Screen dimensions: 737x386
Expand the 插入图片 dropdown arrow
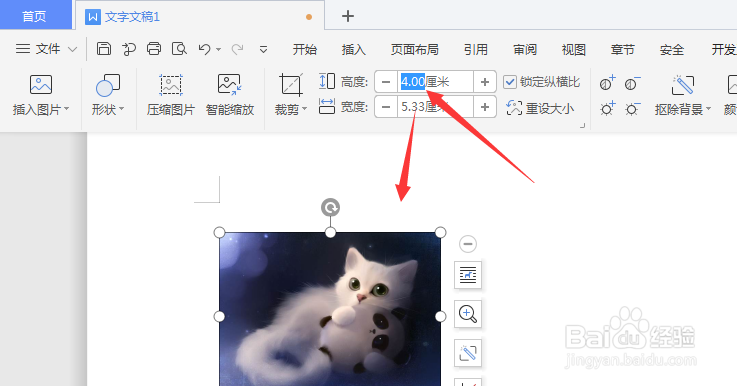pyautogui.click(x=66, y=109)
